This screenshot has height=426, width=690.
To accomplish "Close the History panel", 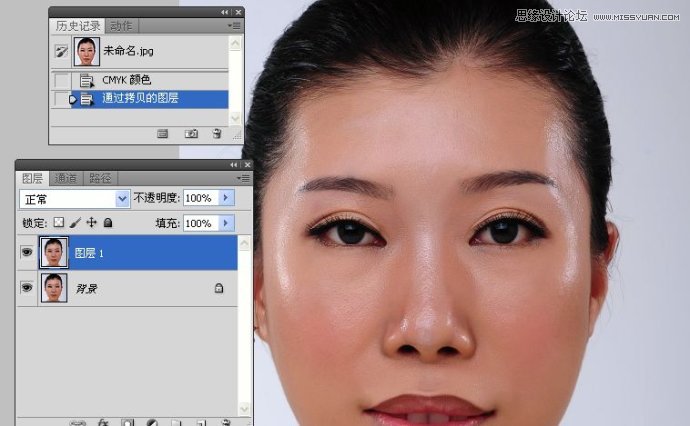I will click(239, 12).
